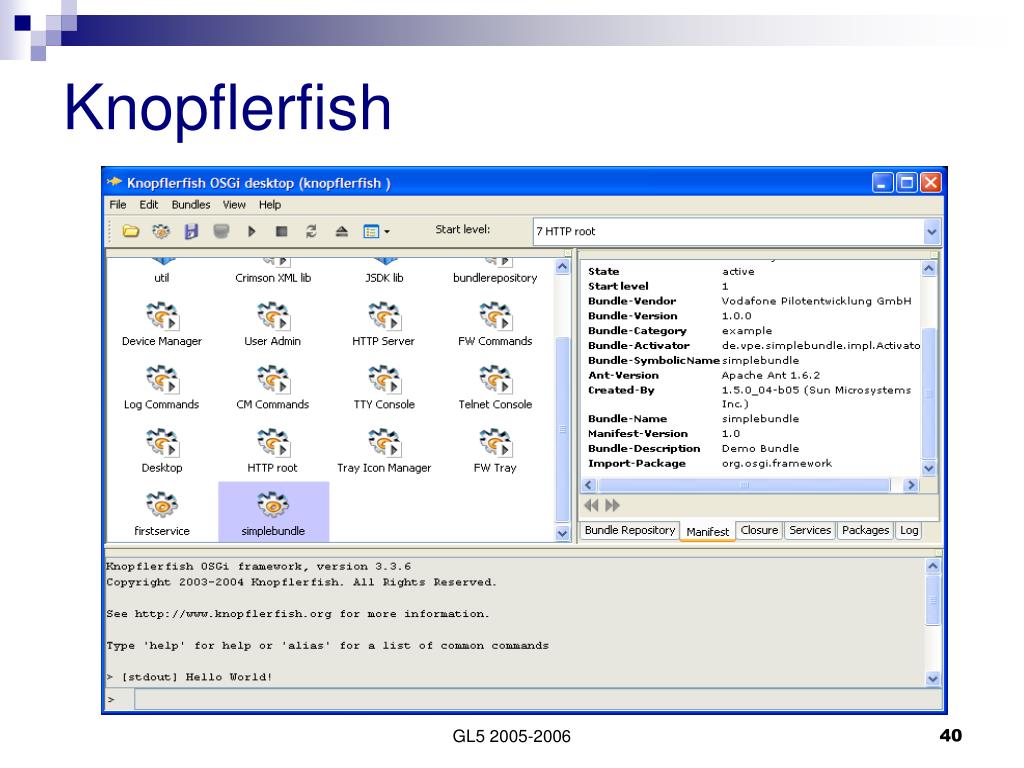Click the open bundle folder icon

pos(131,231)
